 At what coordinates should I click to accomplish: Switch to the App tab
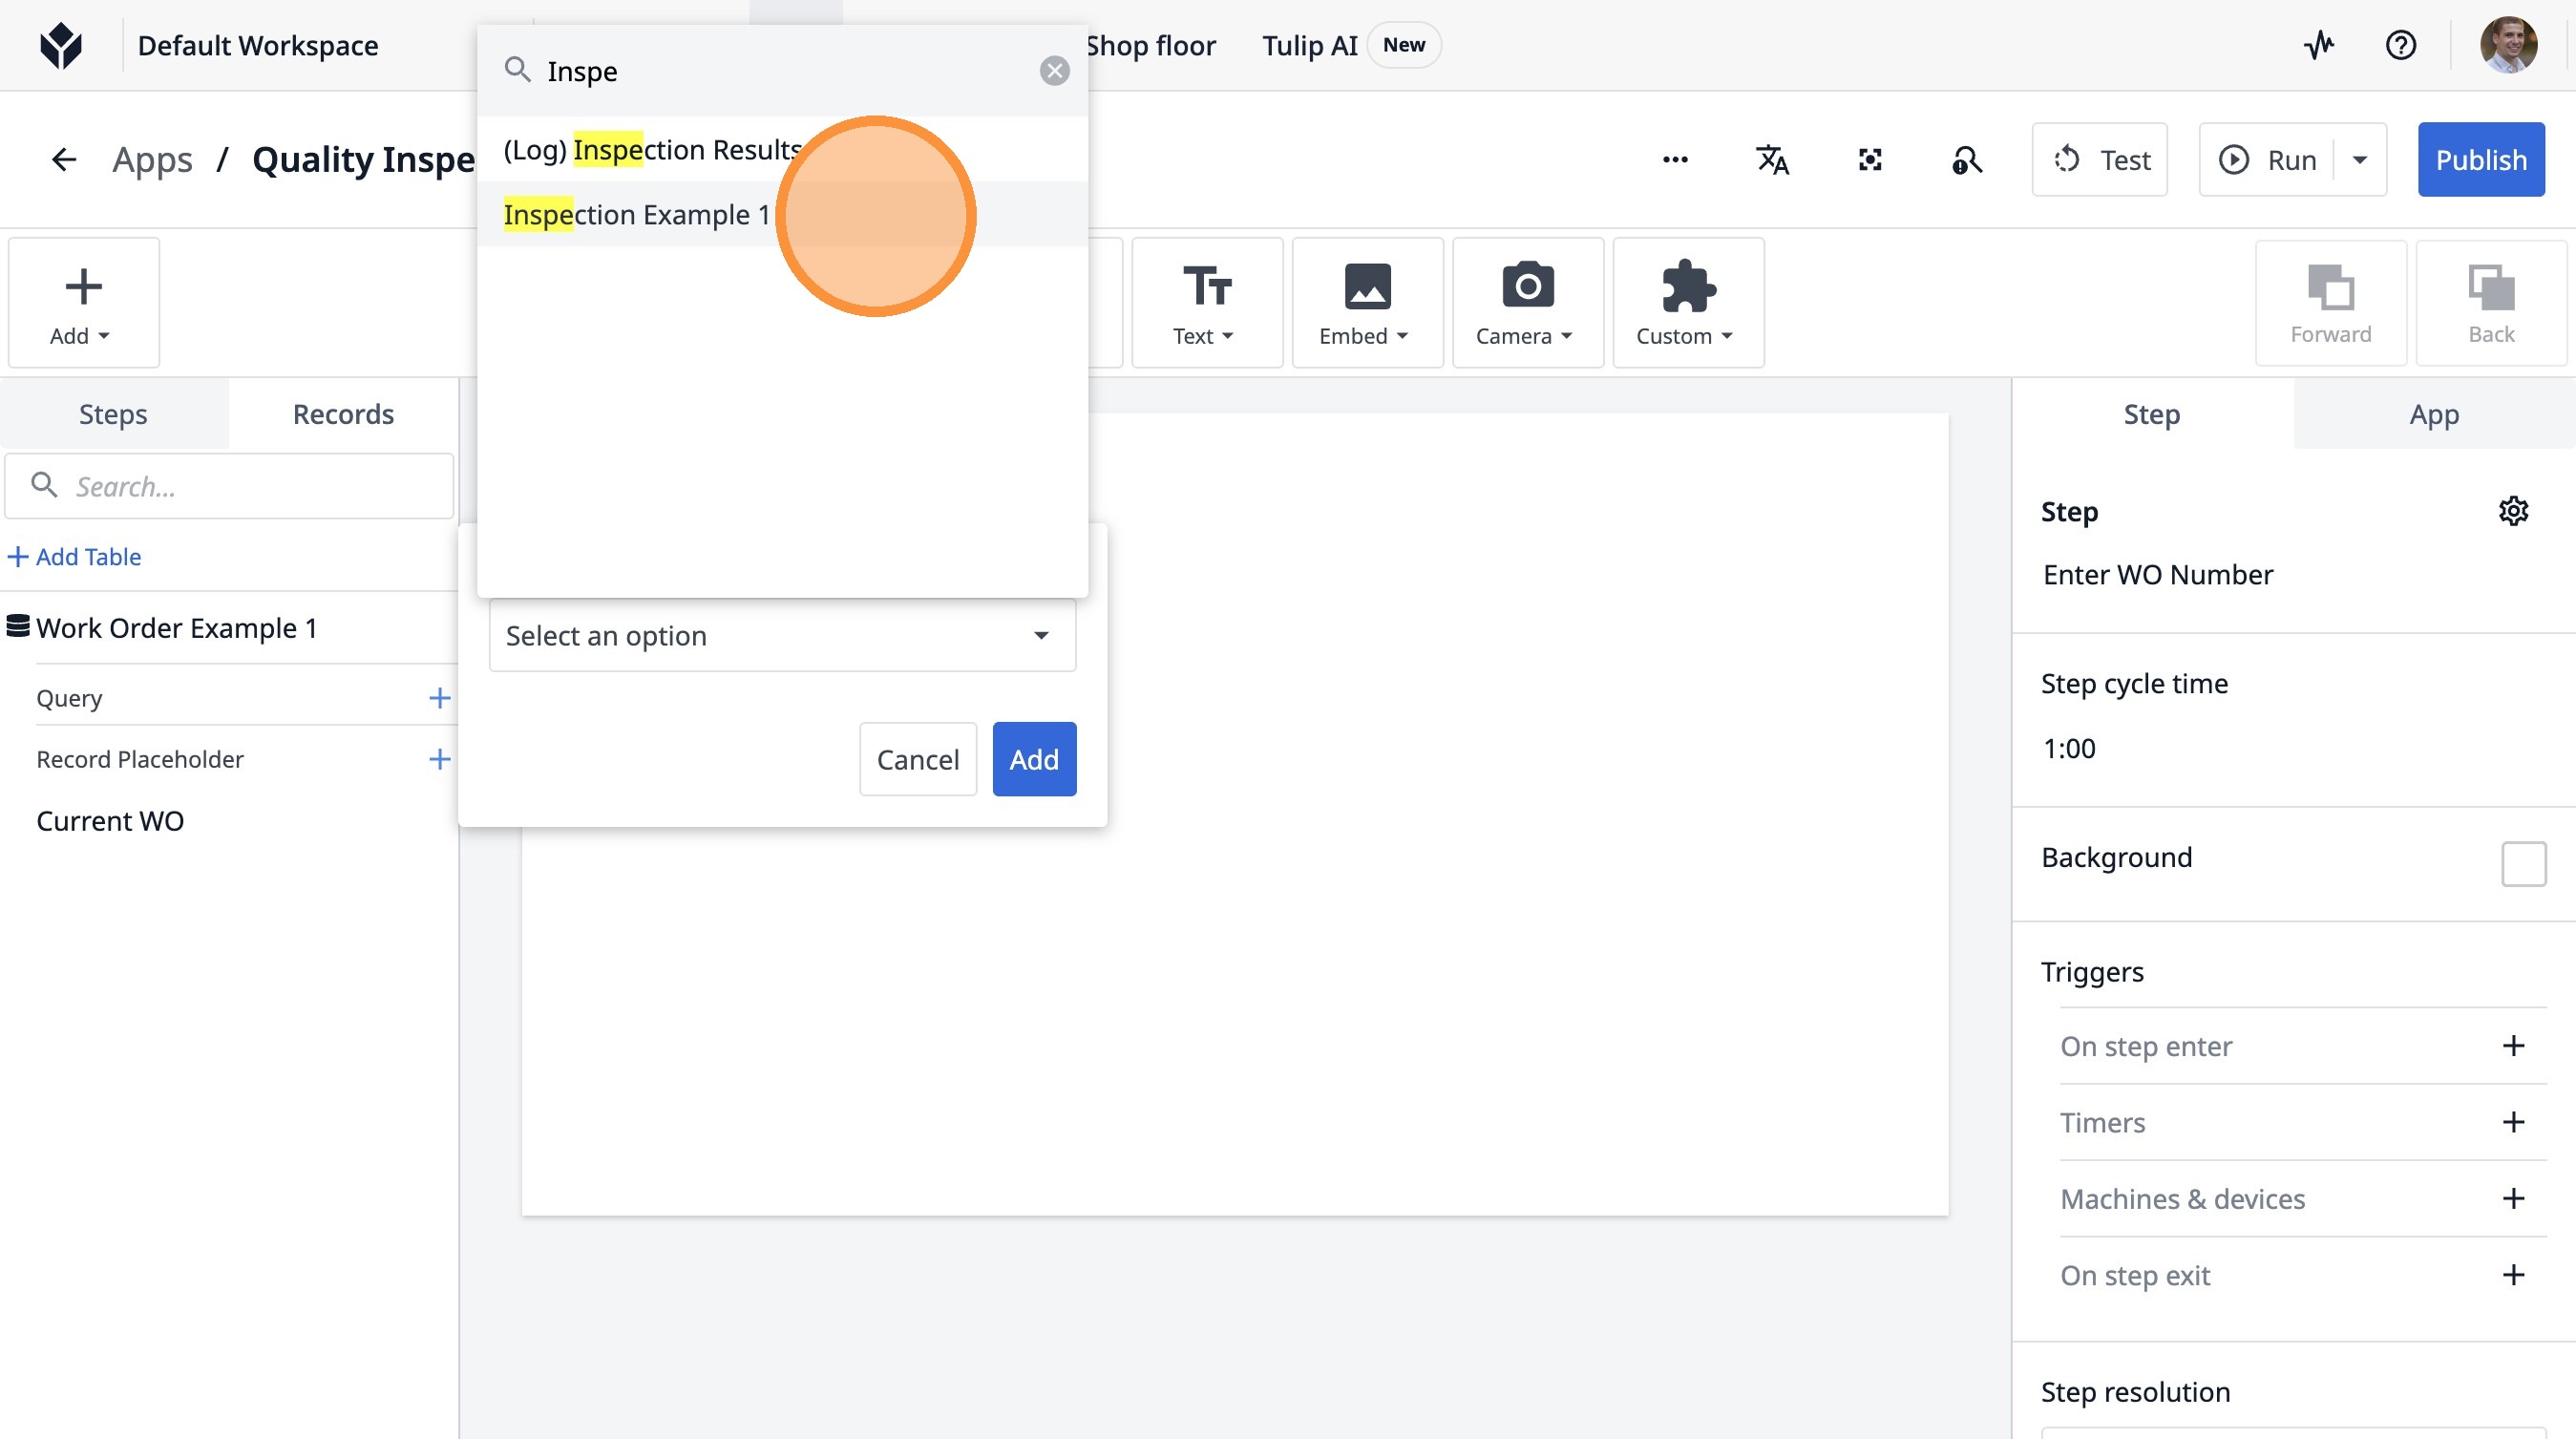(x=2433, y=414)
